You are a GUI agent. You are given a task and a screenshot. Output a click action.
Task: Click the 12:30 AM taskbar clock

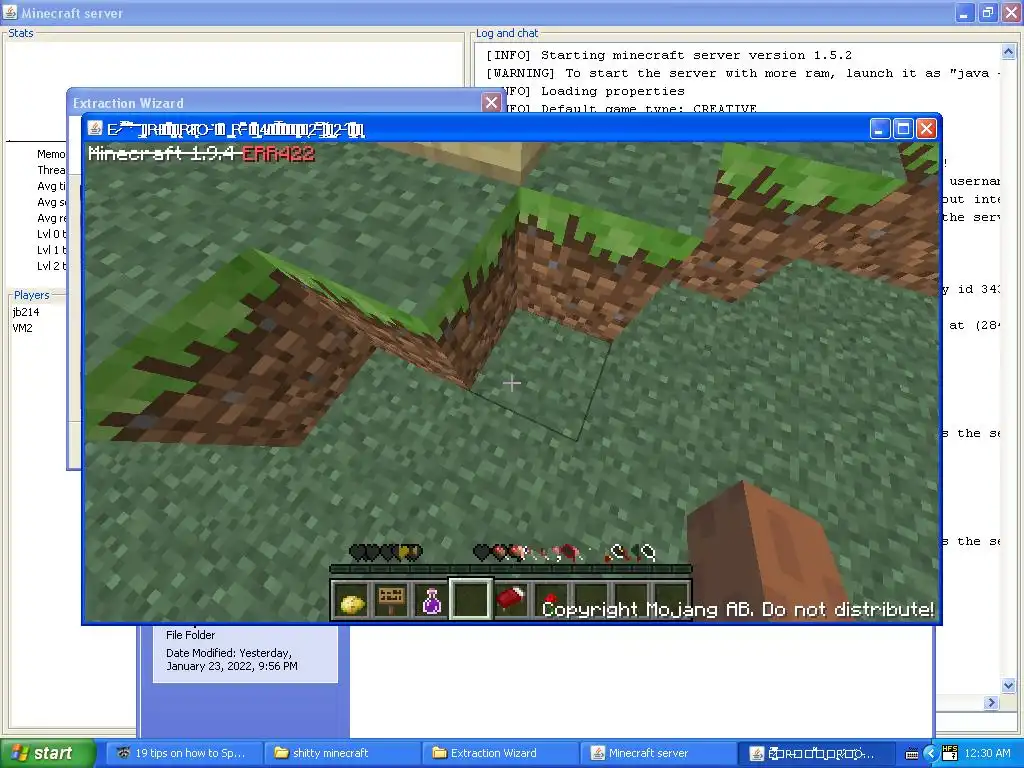click(x=987, y=753)
